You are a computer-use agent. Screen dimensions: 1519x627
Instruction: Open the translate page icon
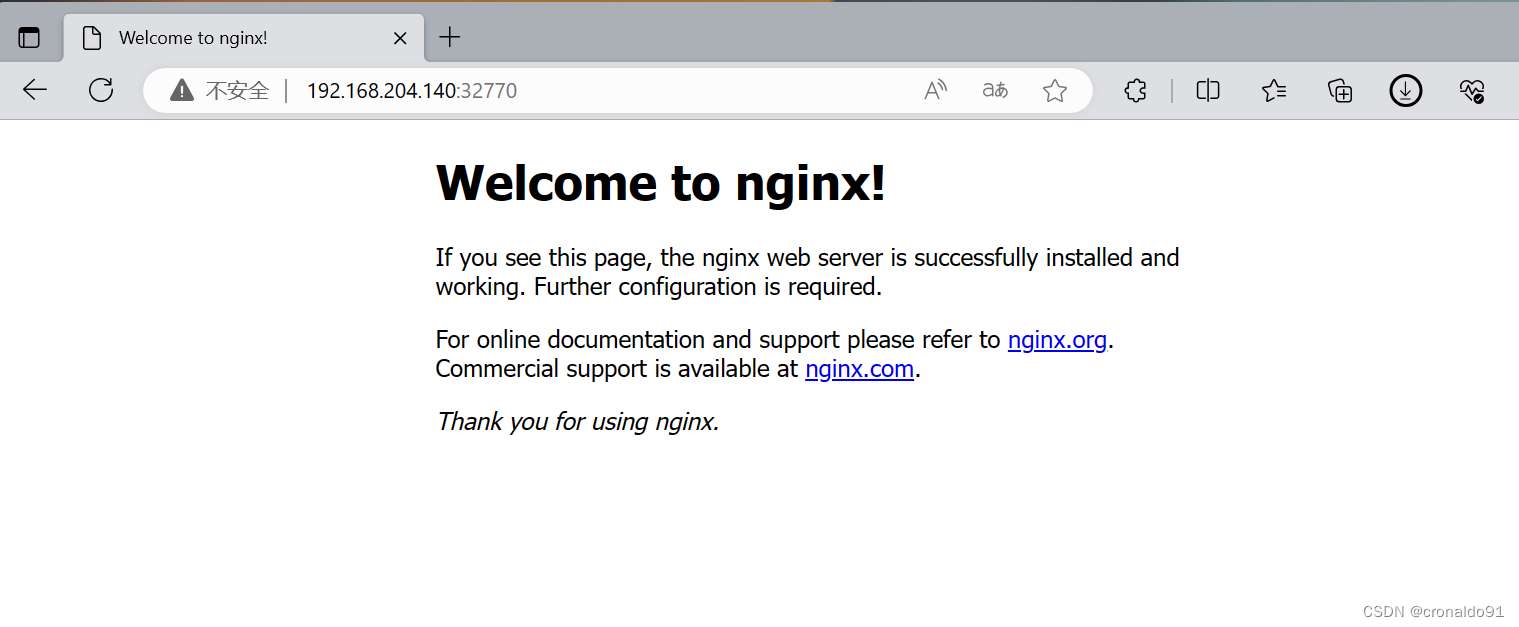point(995,91)
